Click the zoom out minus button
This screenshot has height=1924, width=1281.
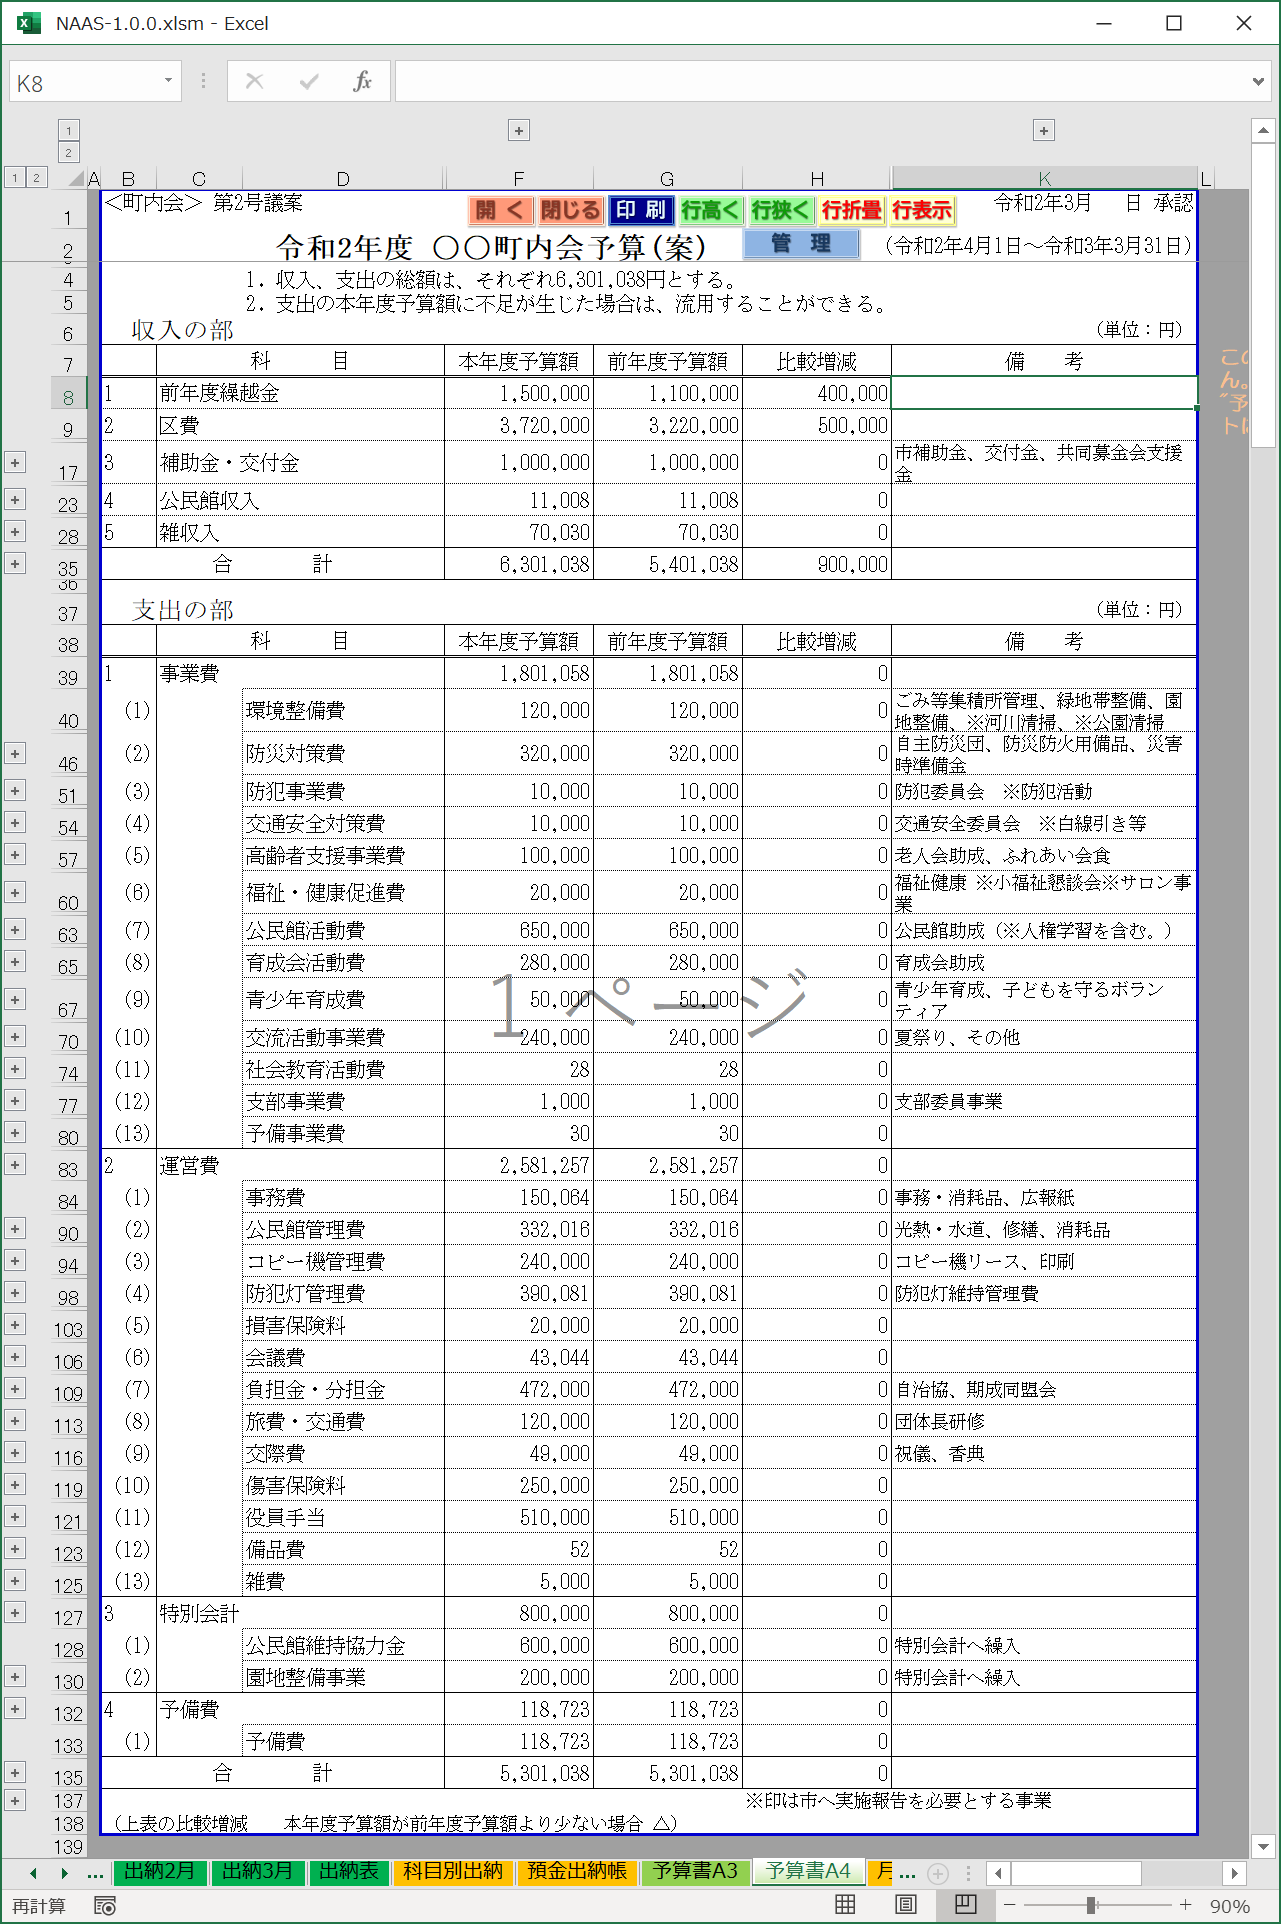(1010, 1905)
